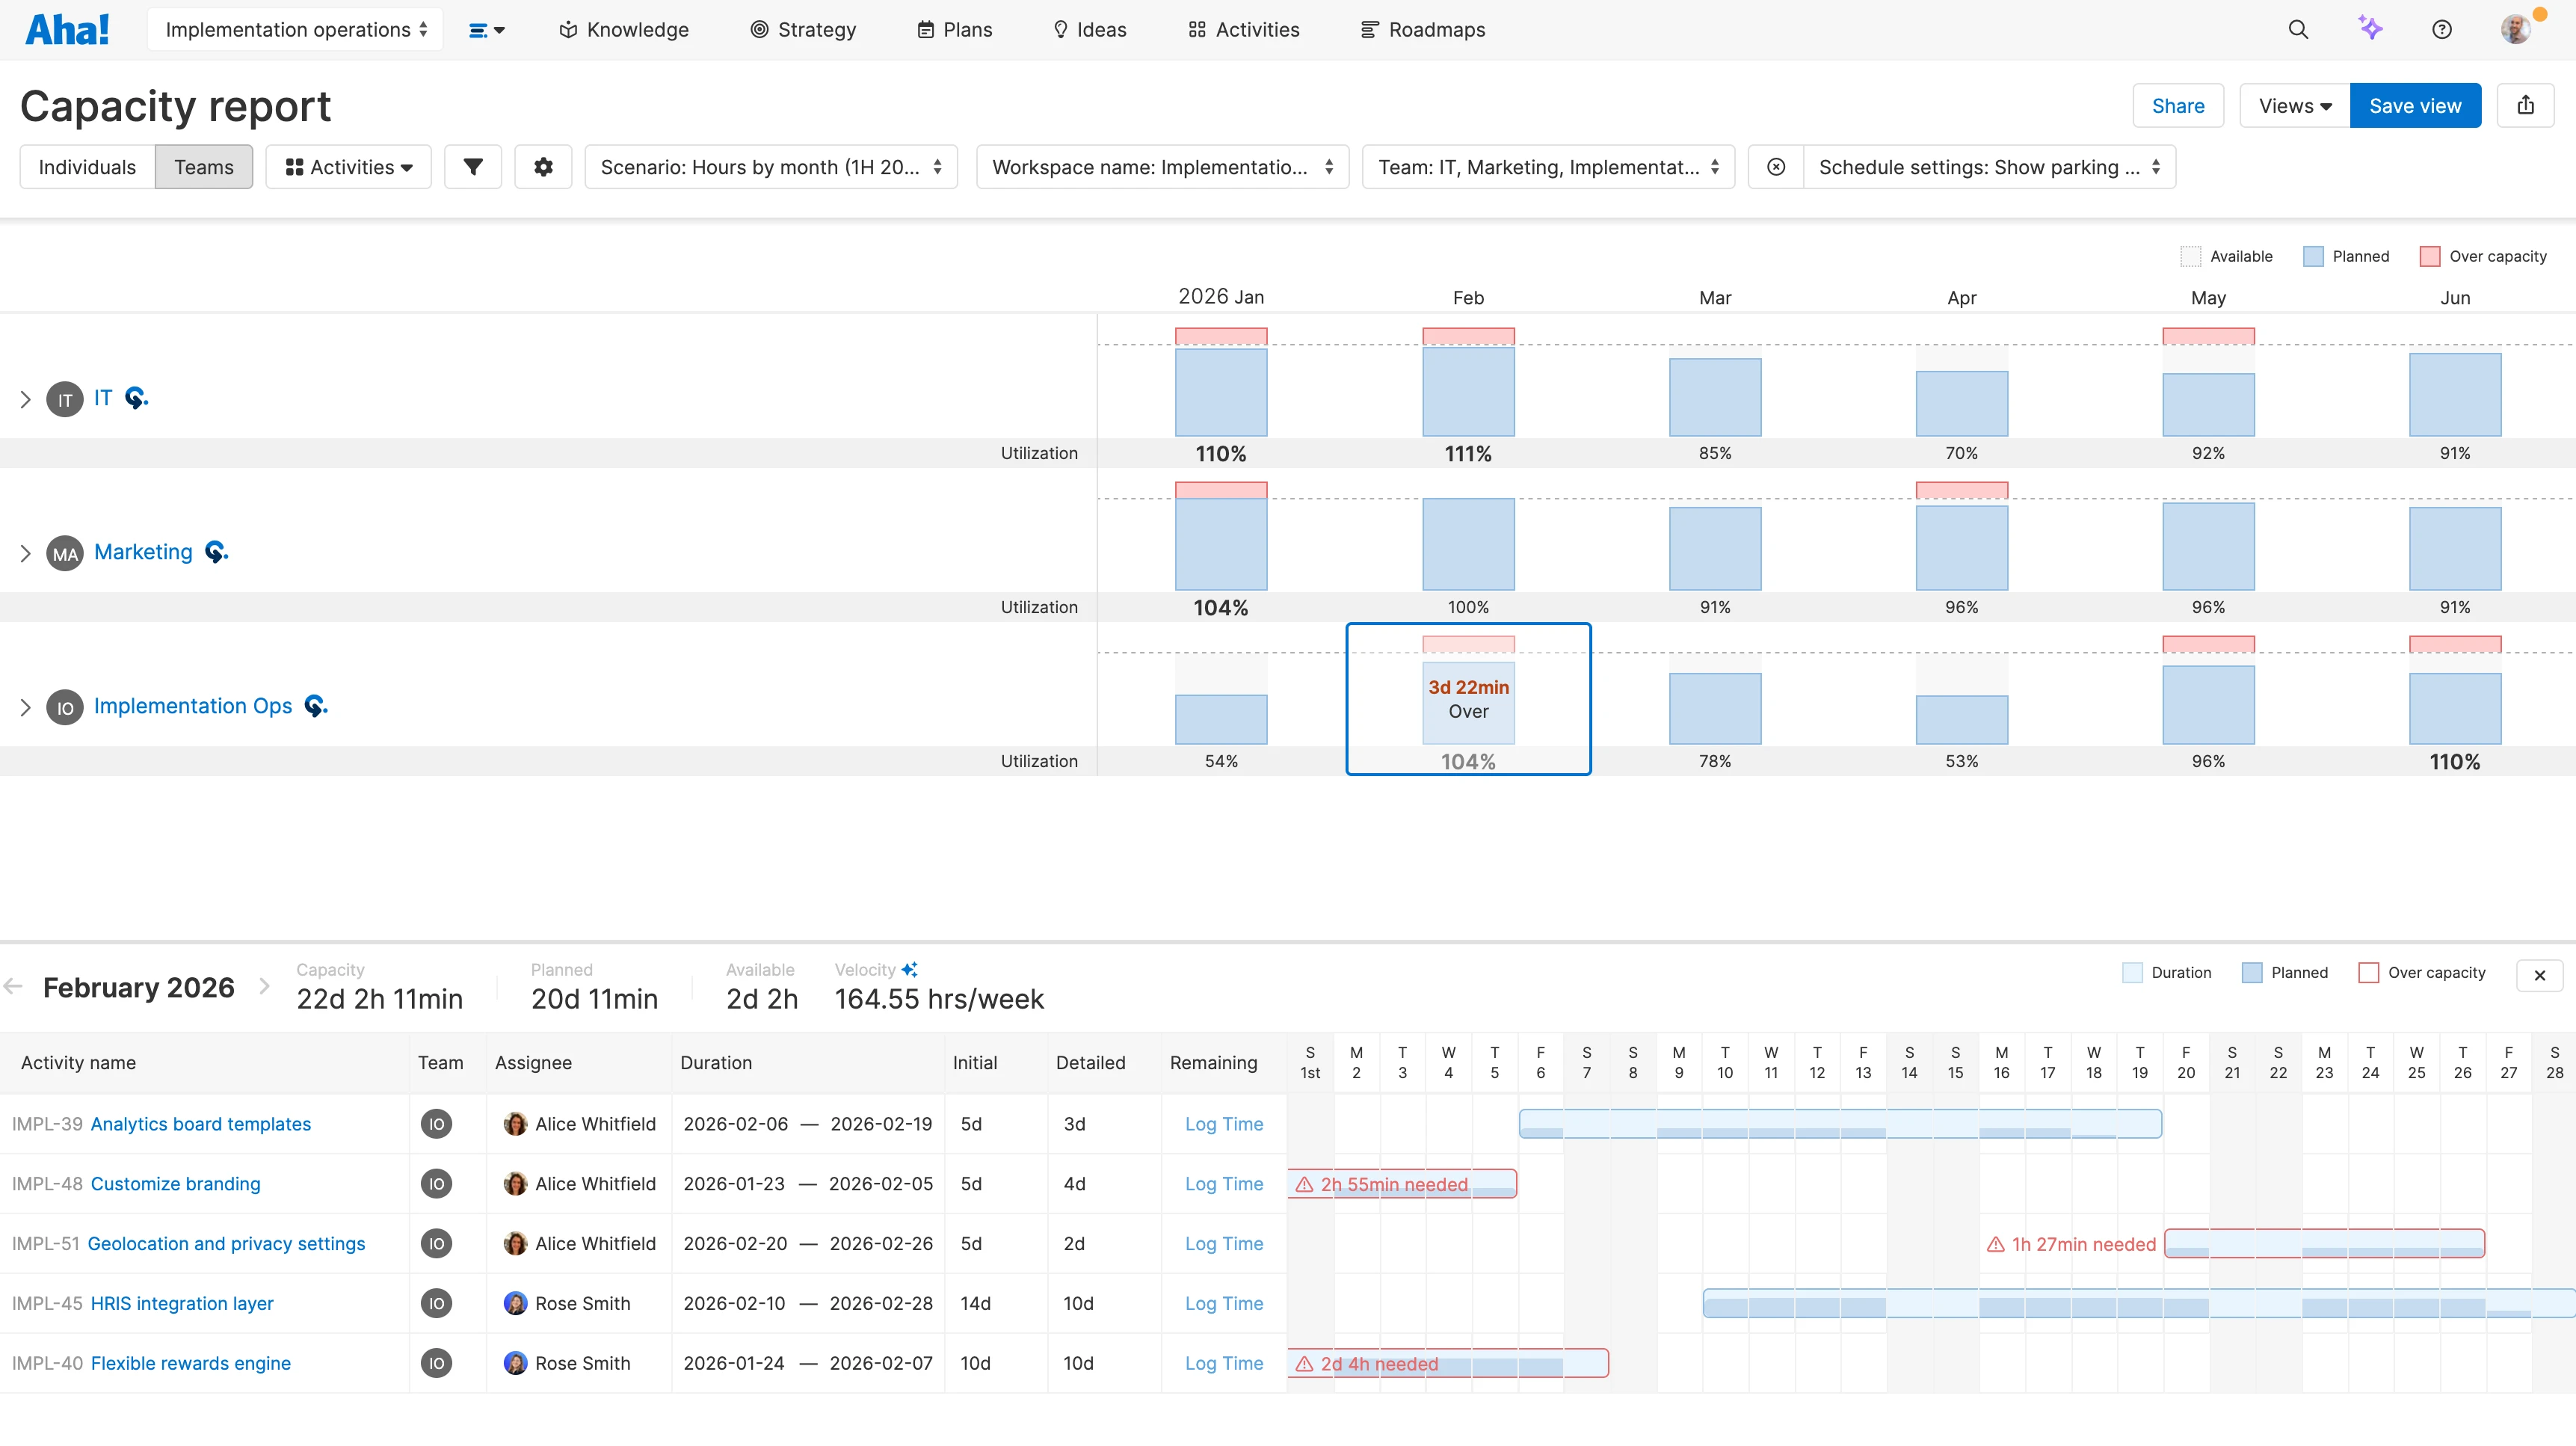Open the Scenario dropdown
This screenshot has width=2576, height=1446.
point(771,167)
